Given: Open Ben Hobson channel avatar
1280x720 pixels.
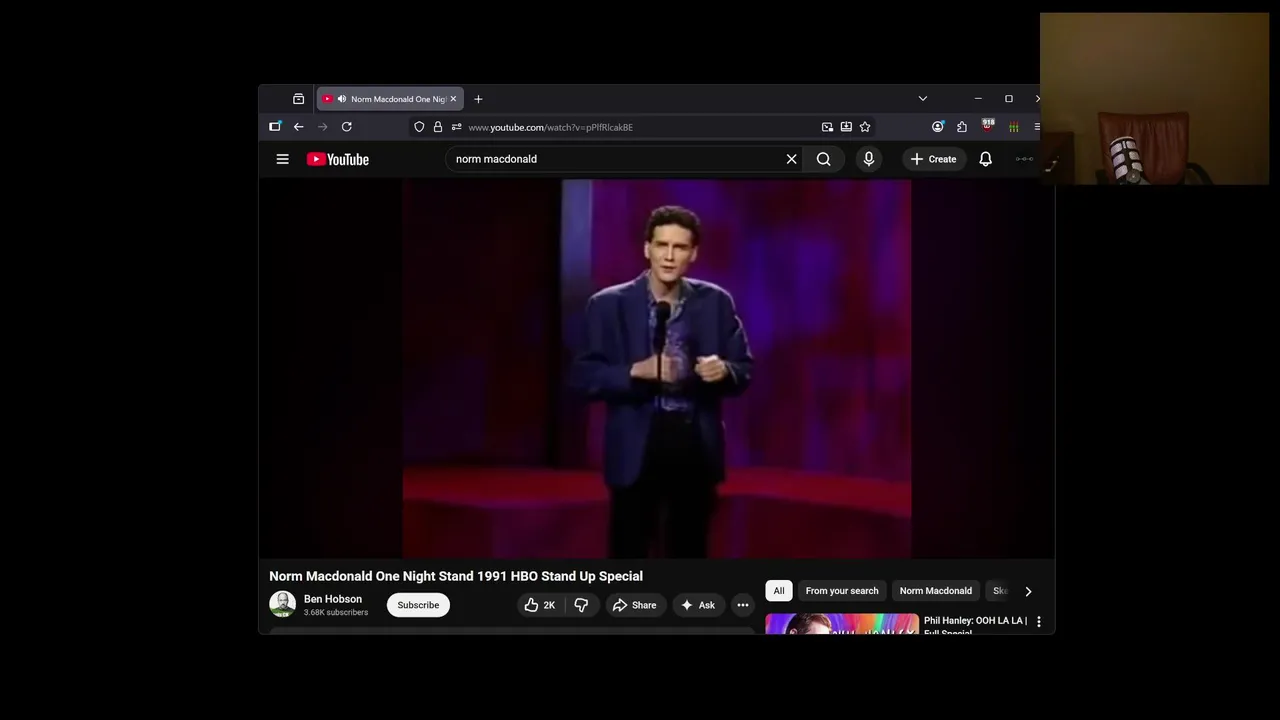Looking at the screenshot, I should click(282, 604).
